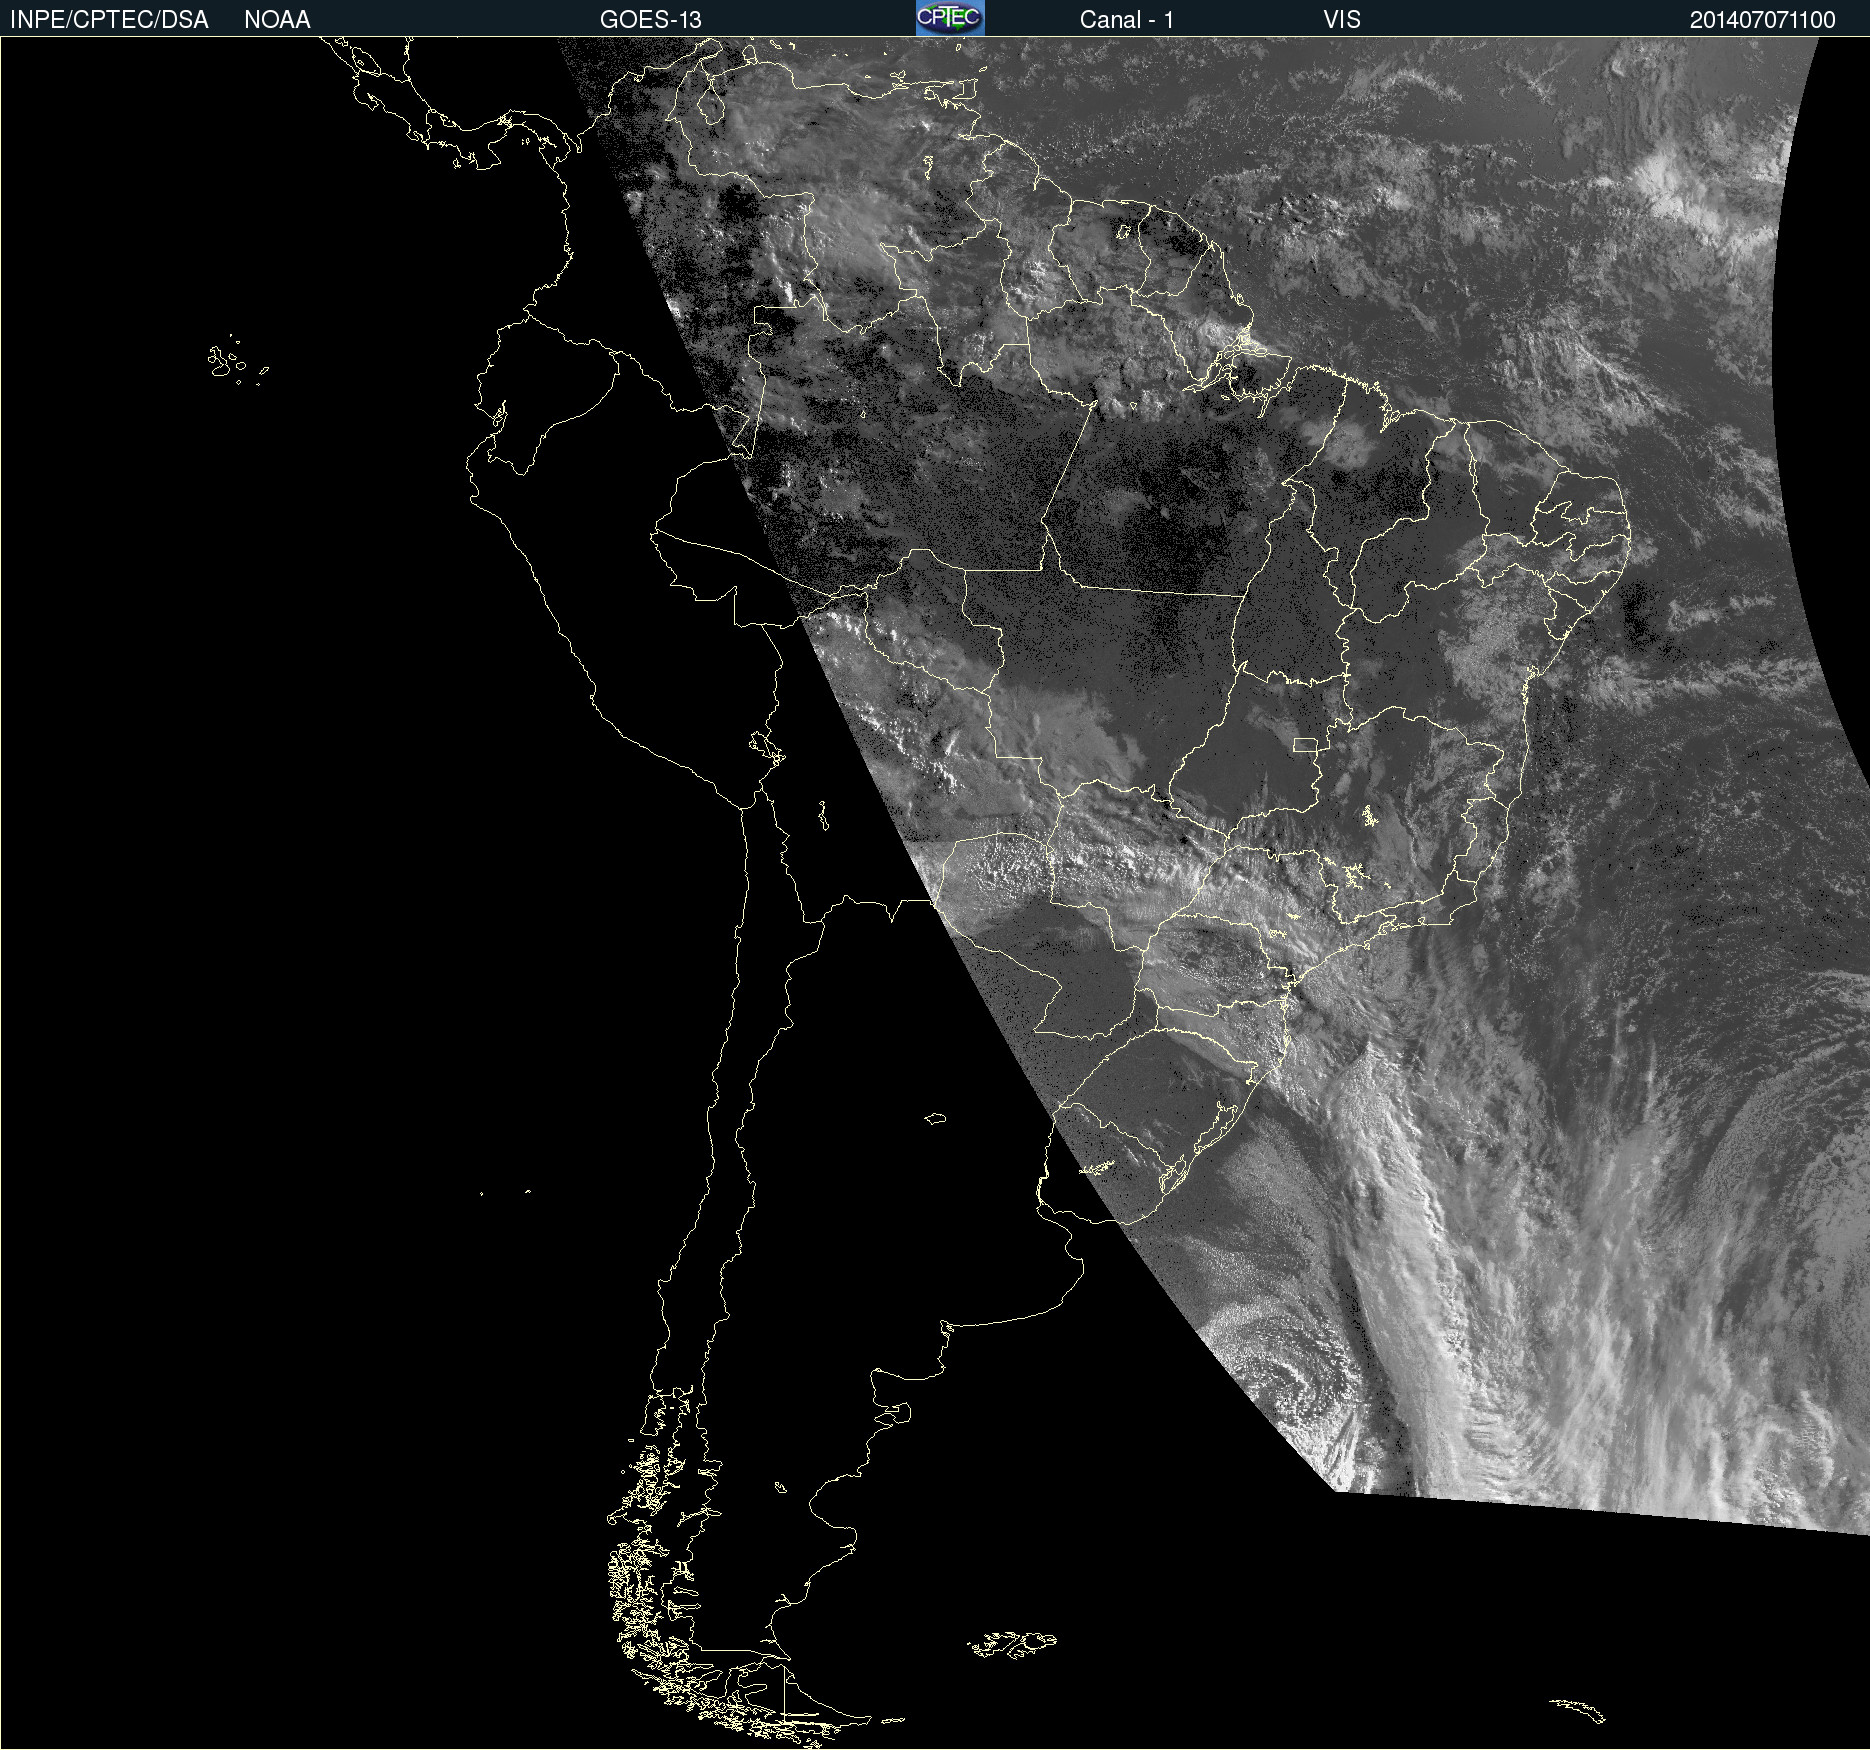This screenshot has width=1870, height=1750.
Task: Click the Galápagos Islands outline
Action: [x=229, y=362]
